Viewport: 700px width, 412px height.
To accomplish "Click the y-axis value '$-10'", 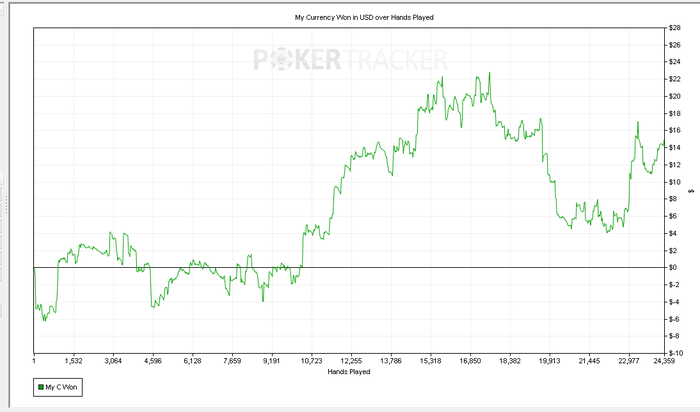I will click(x=675, y=353).
